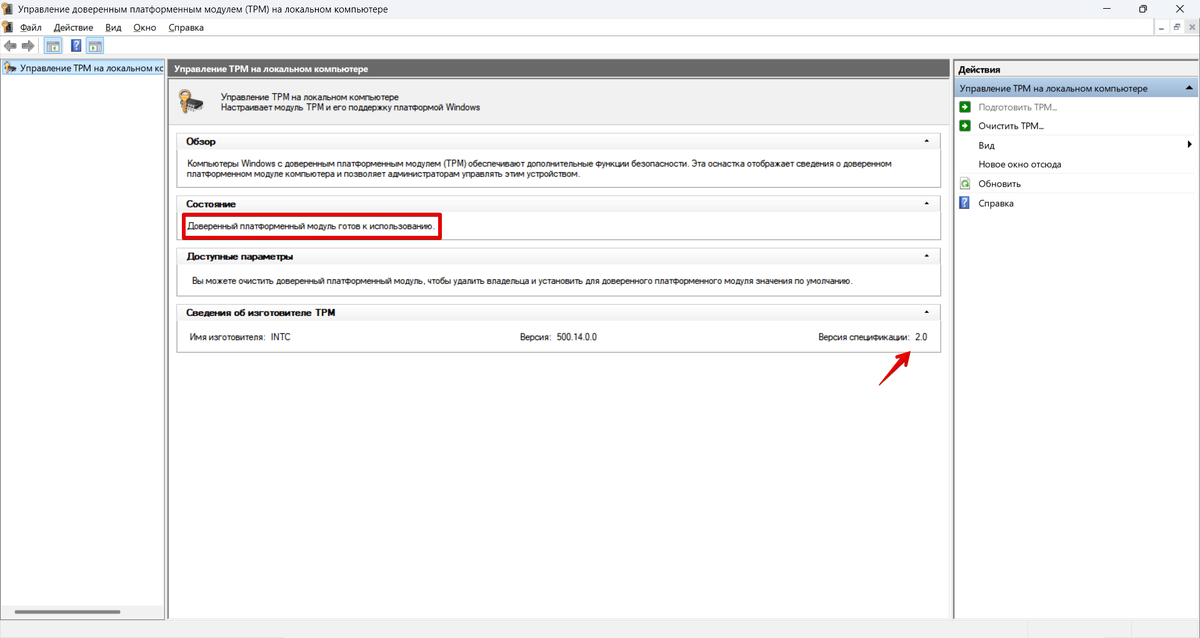
Task: Click manufacturer name value INTC
Action: click(x=280, y=337)
